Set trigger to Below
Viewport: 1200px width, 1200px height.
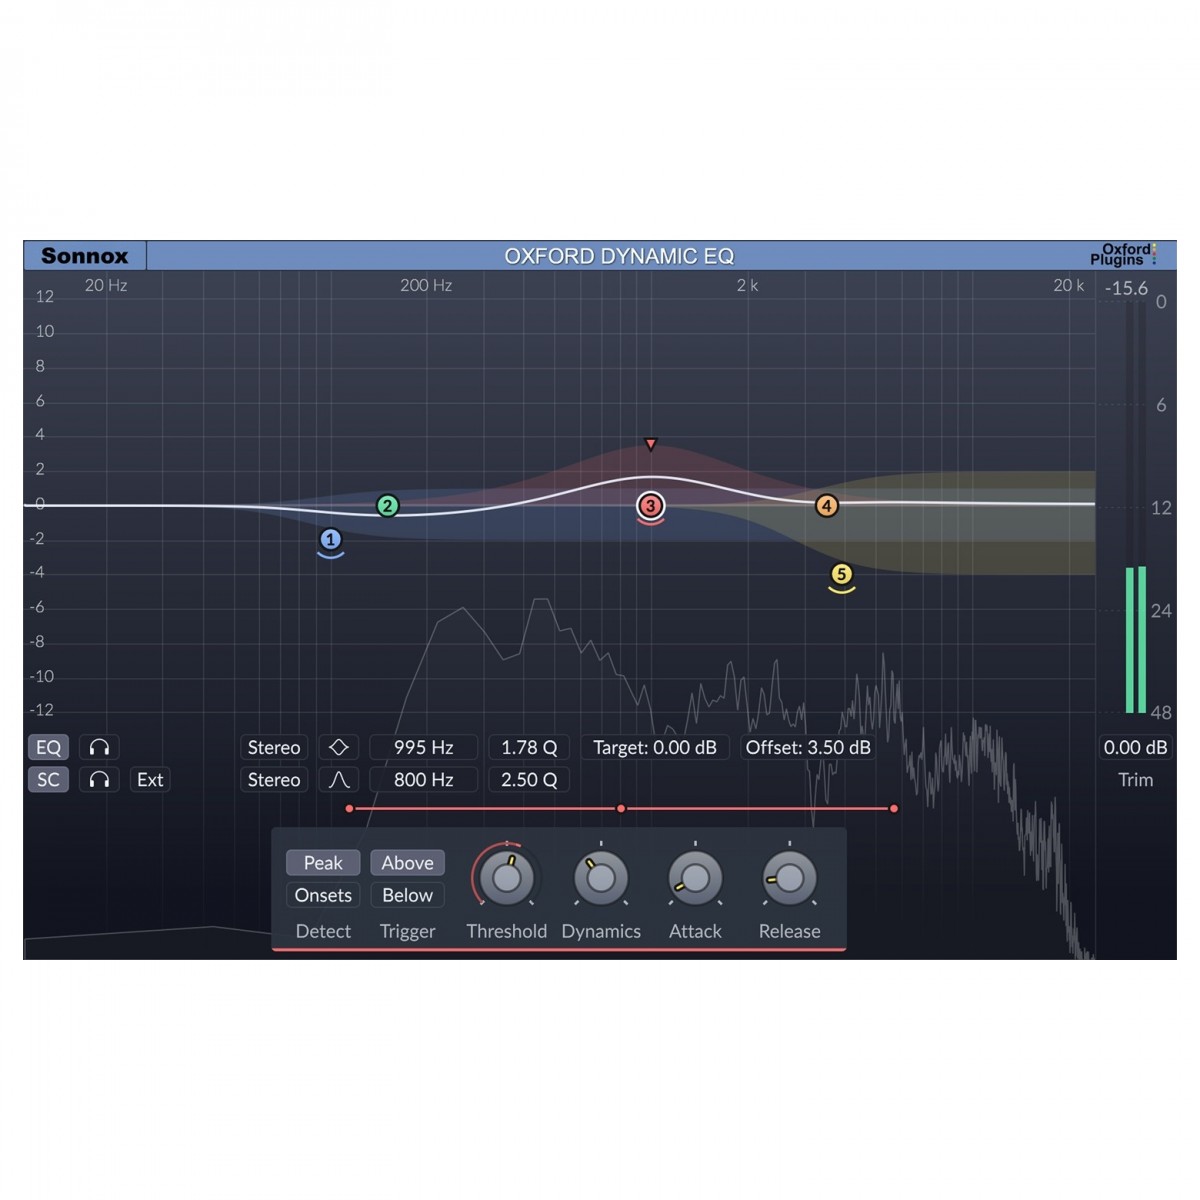[x=407, y=895]
